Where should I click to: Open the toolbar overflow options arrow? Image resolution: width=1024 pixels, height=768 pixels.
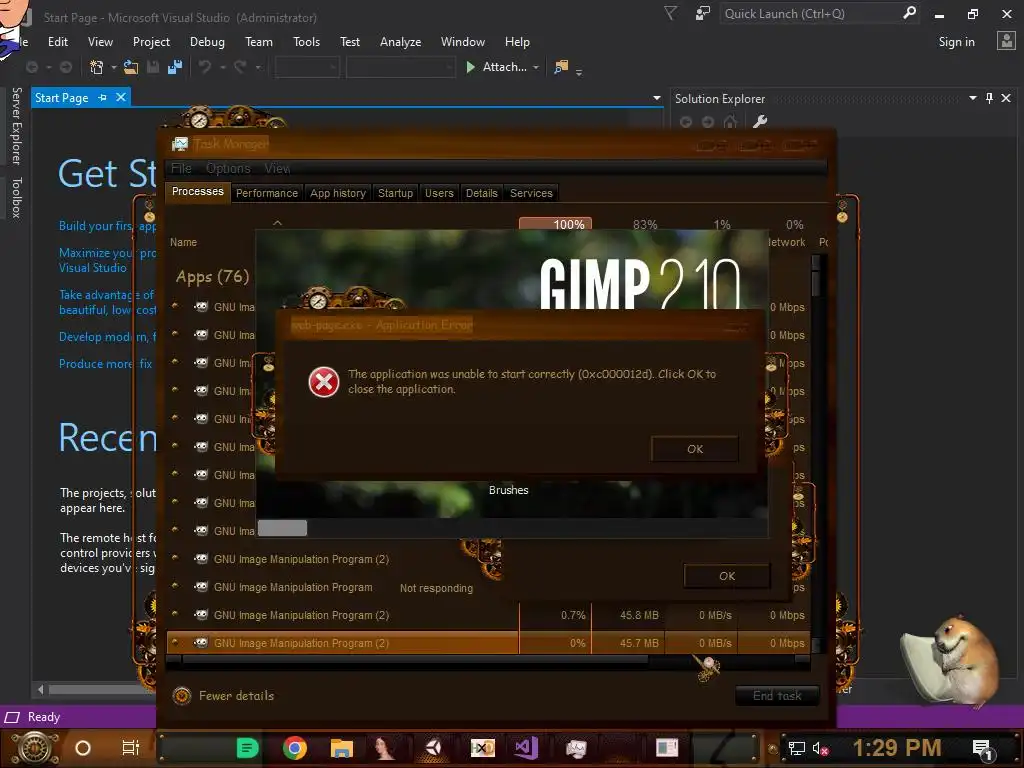(579, 72)
